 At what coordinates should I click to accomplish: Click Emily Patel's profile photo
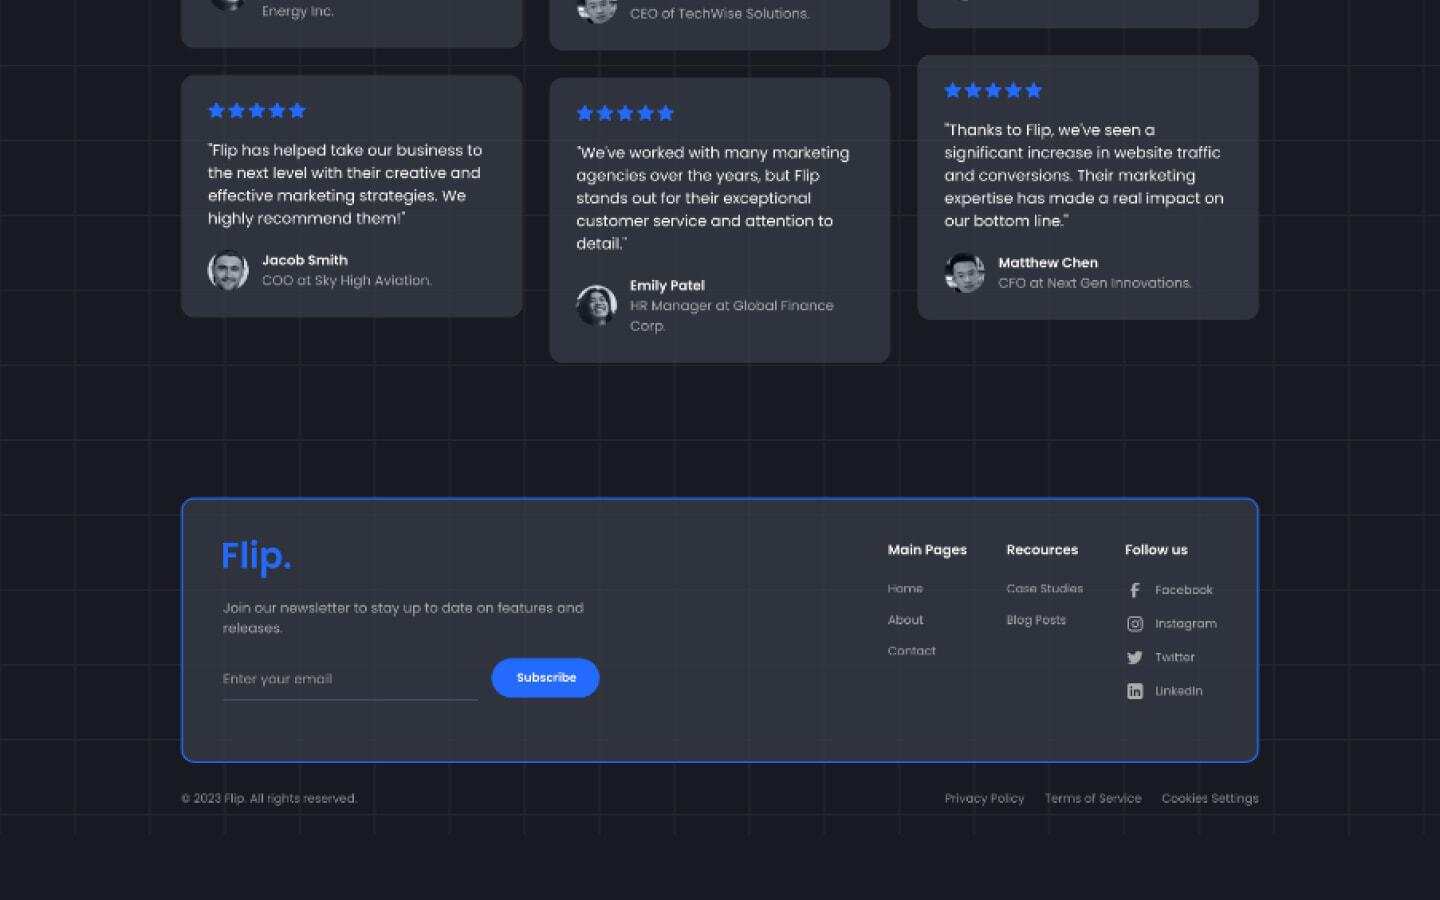597,305
